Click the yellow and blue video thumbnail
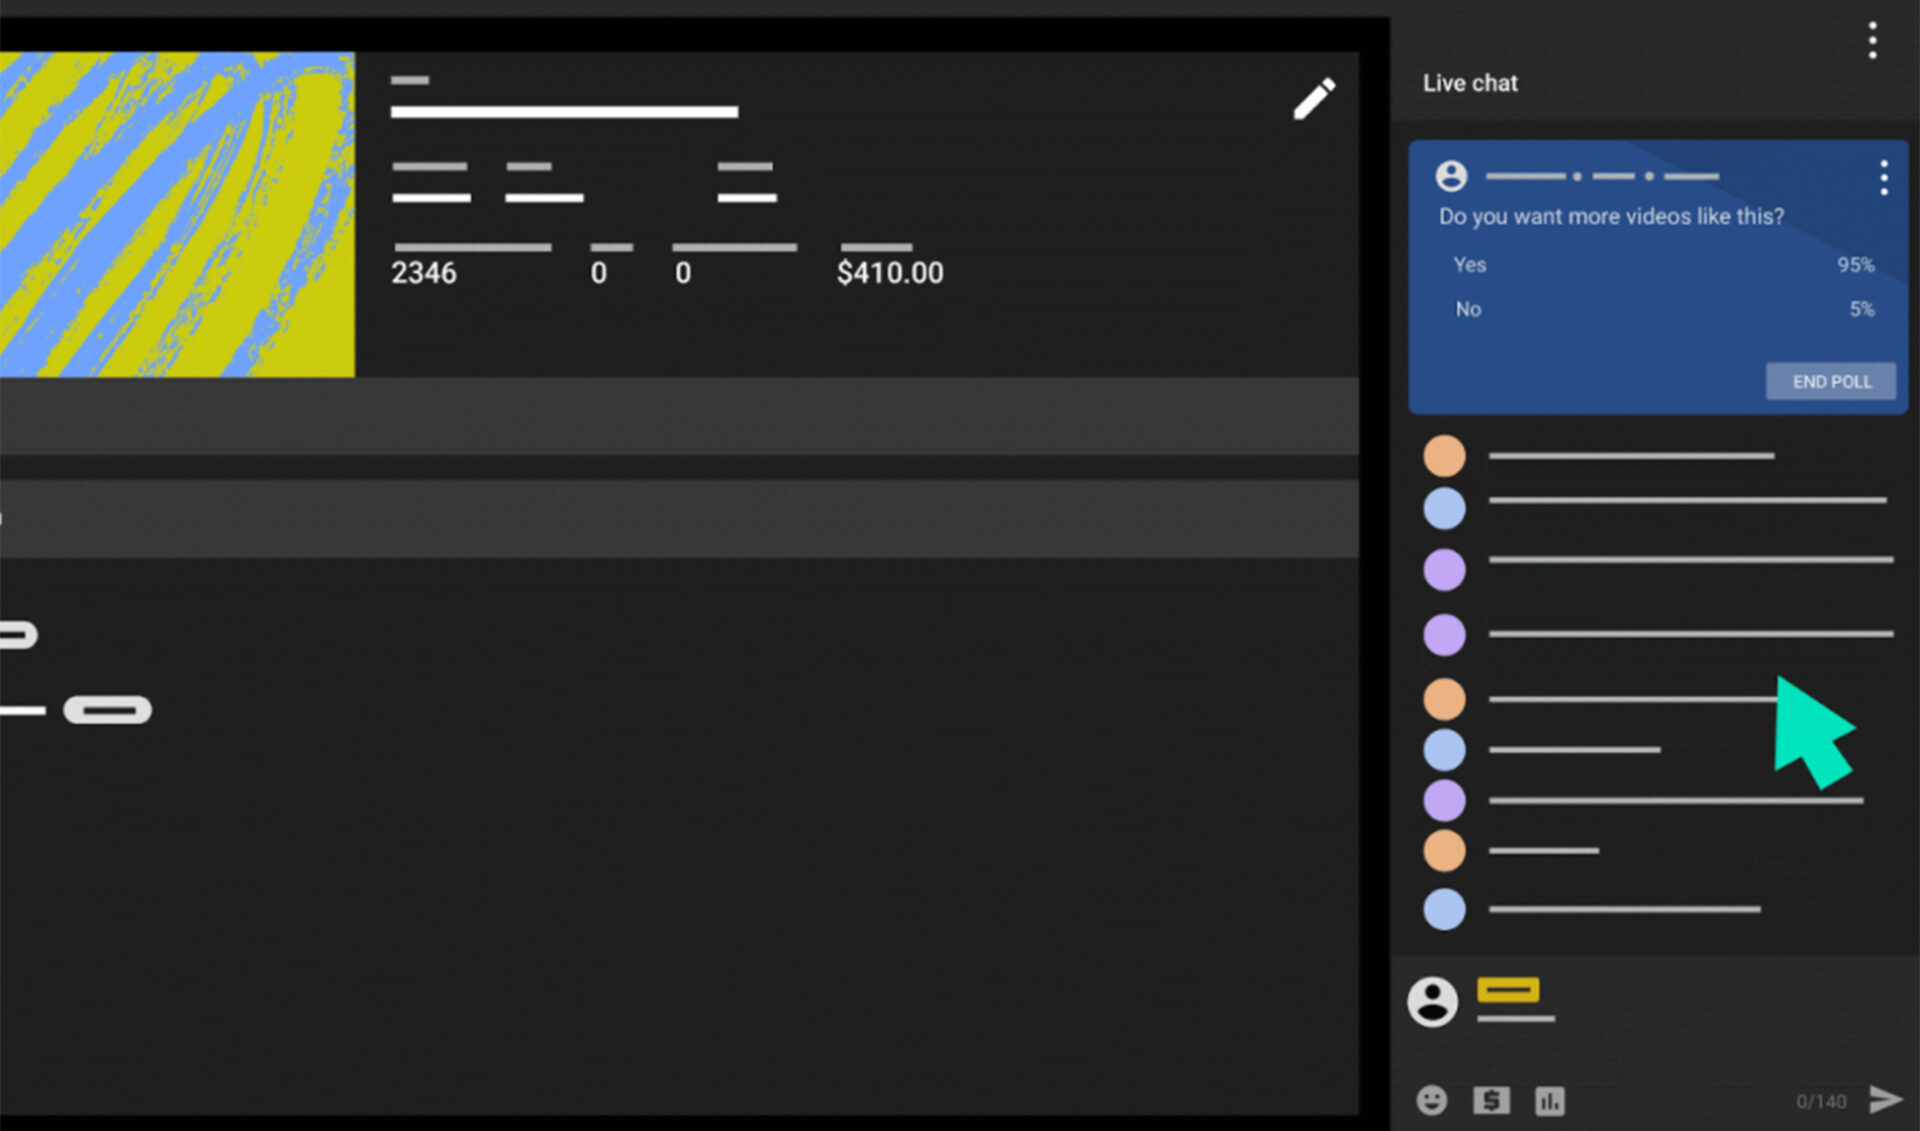Image resolution: width=1920 pixels, height=1131 pixels. (x=178, y=213)
